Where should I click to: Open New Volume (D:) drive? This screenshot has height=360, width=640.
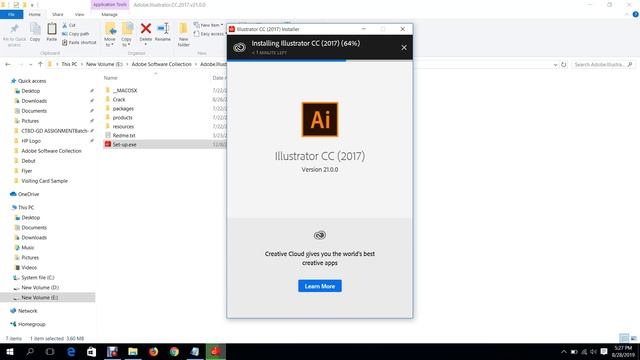(40, 288)
